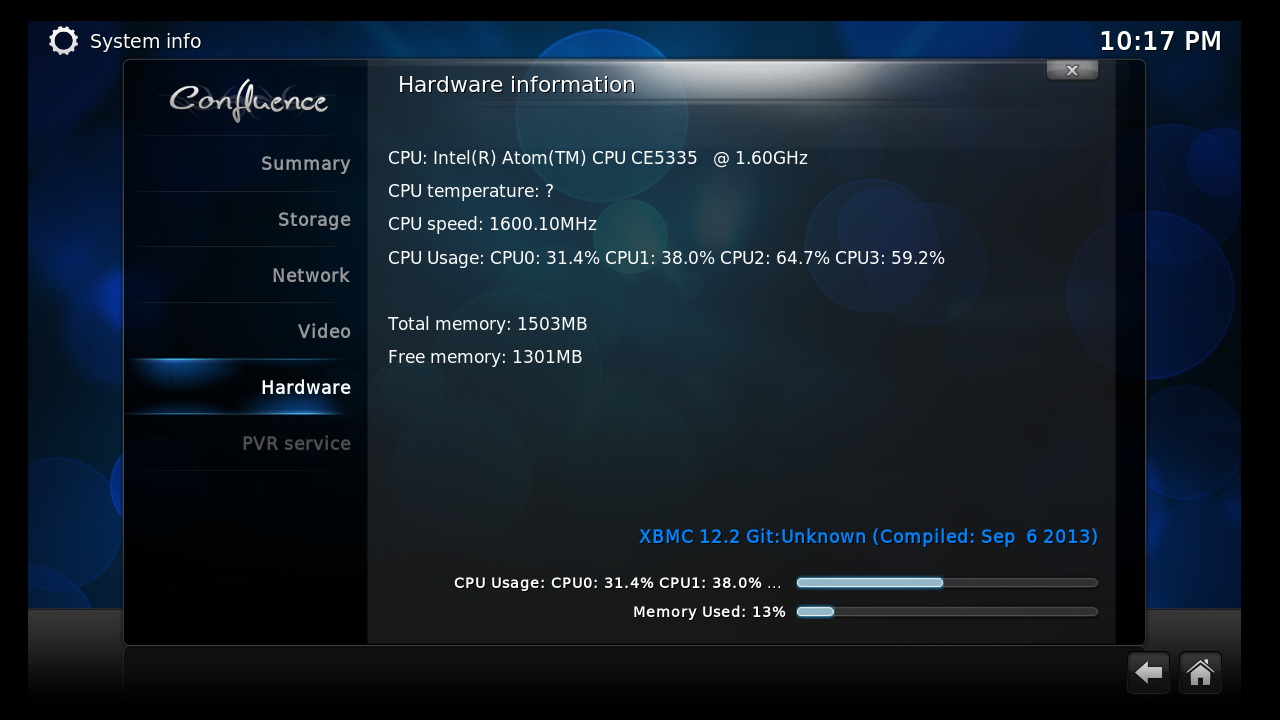Click the bottom truncated CPU Usage label
1280x720 pixels.
618,583
